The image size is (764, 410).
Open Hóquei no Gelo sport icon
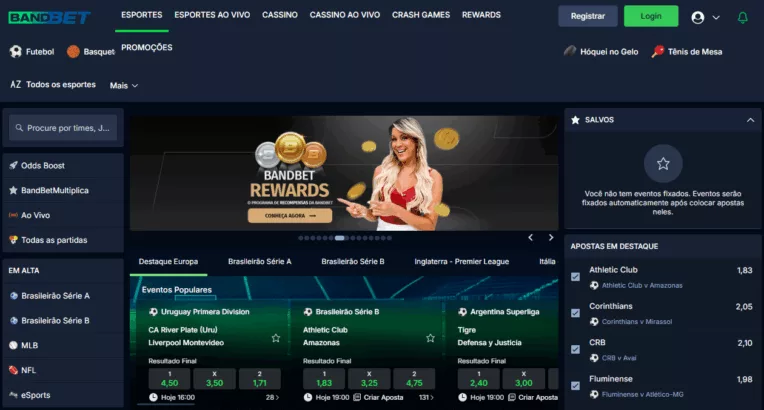(x=570, y=51)
